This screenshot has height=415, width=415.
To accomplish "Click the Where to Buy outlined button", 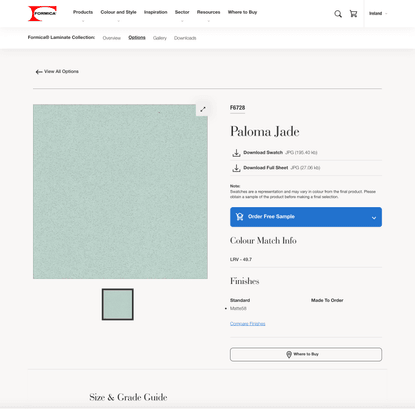I will click(306, 354).
